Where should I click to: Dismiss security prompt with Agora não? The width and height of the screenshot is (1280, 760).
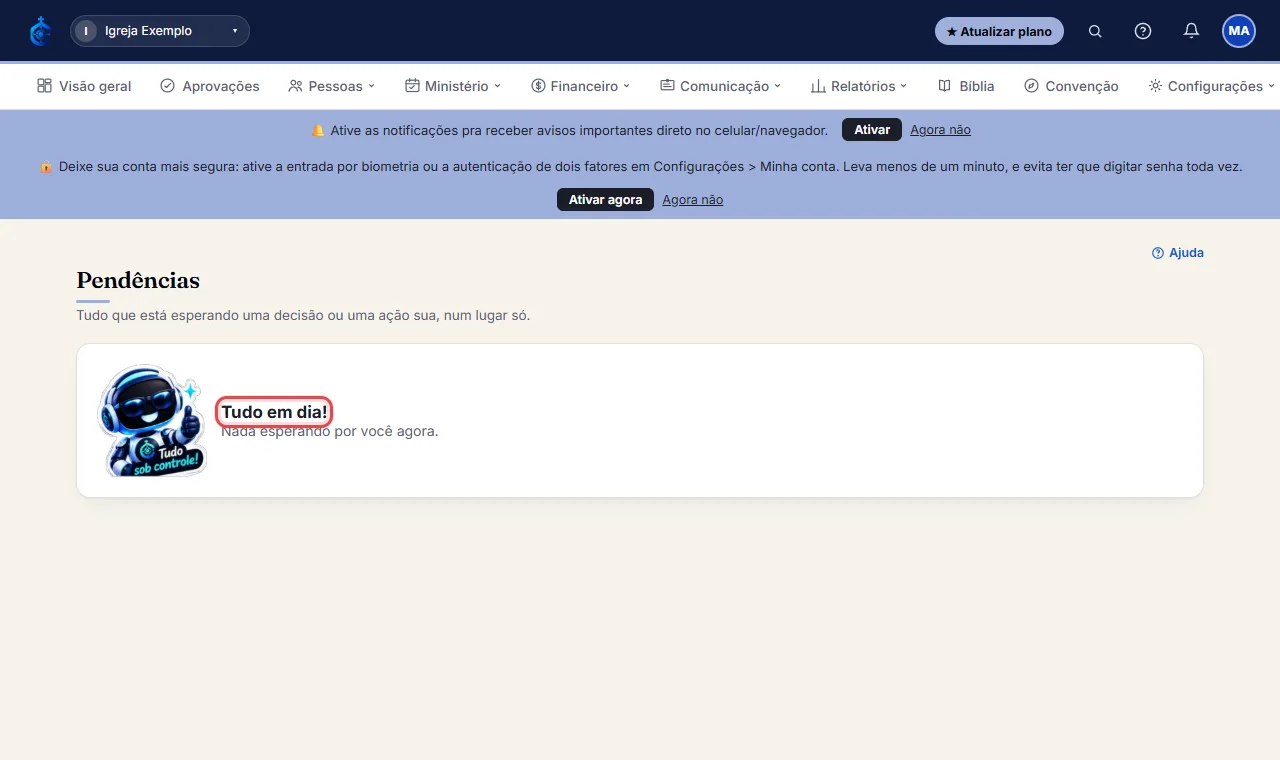(692, 200)
